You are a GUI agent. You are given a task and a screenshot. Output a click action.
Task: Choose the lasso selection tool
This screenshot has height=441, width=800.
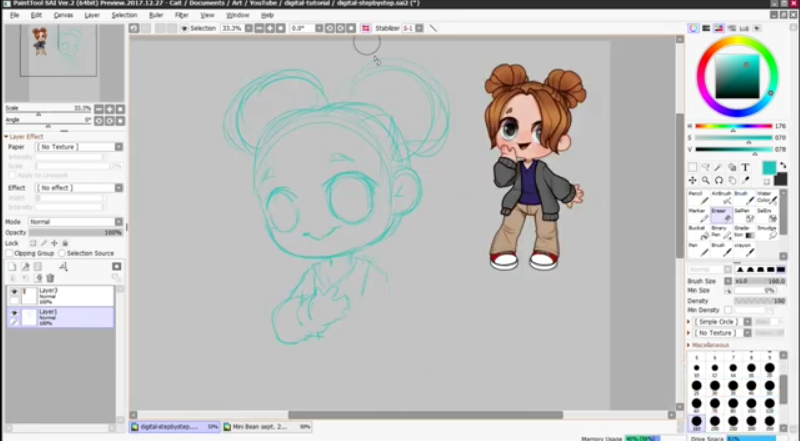pyautogui.click(x=706, y=167)
